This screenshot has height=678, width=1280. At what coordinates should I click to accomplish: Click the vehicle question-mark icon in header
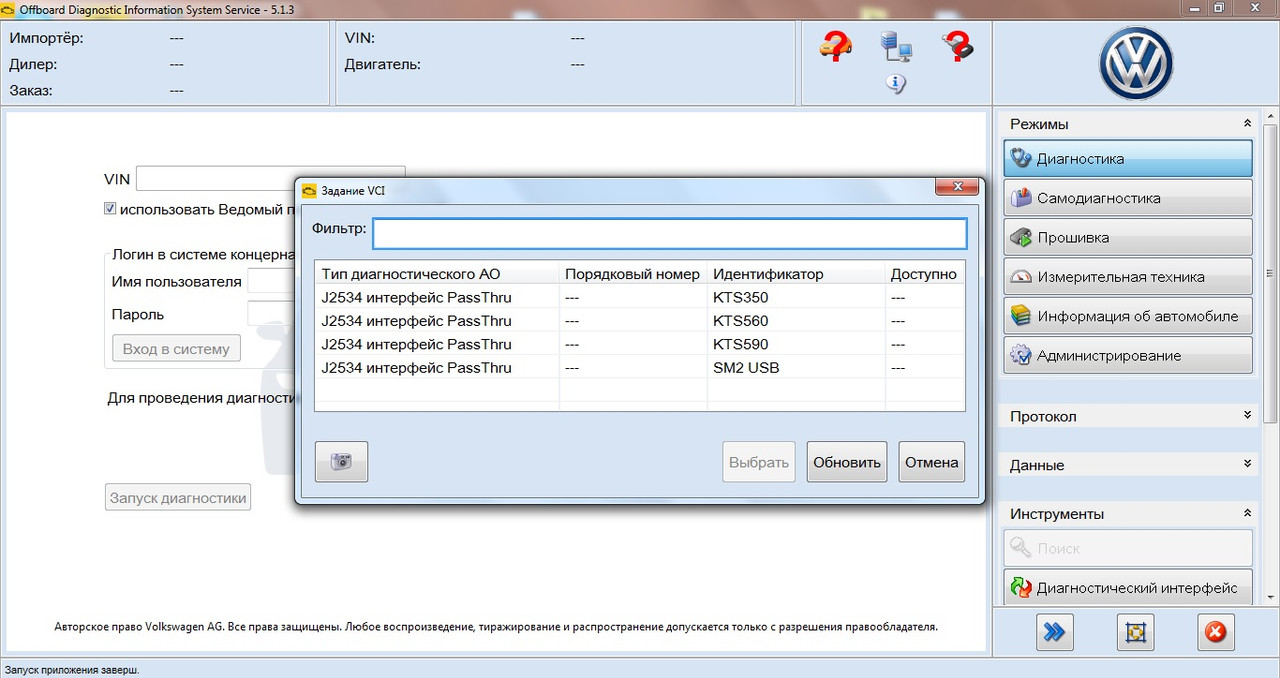(836, 46)
